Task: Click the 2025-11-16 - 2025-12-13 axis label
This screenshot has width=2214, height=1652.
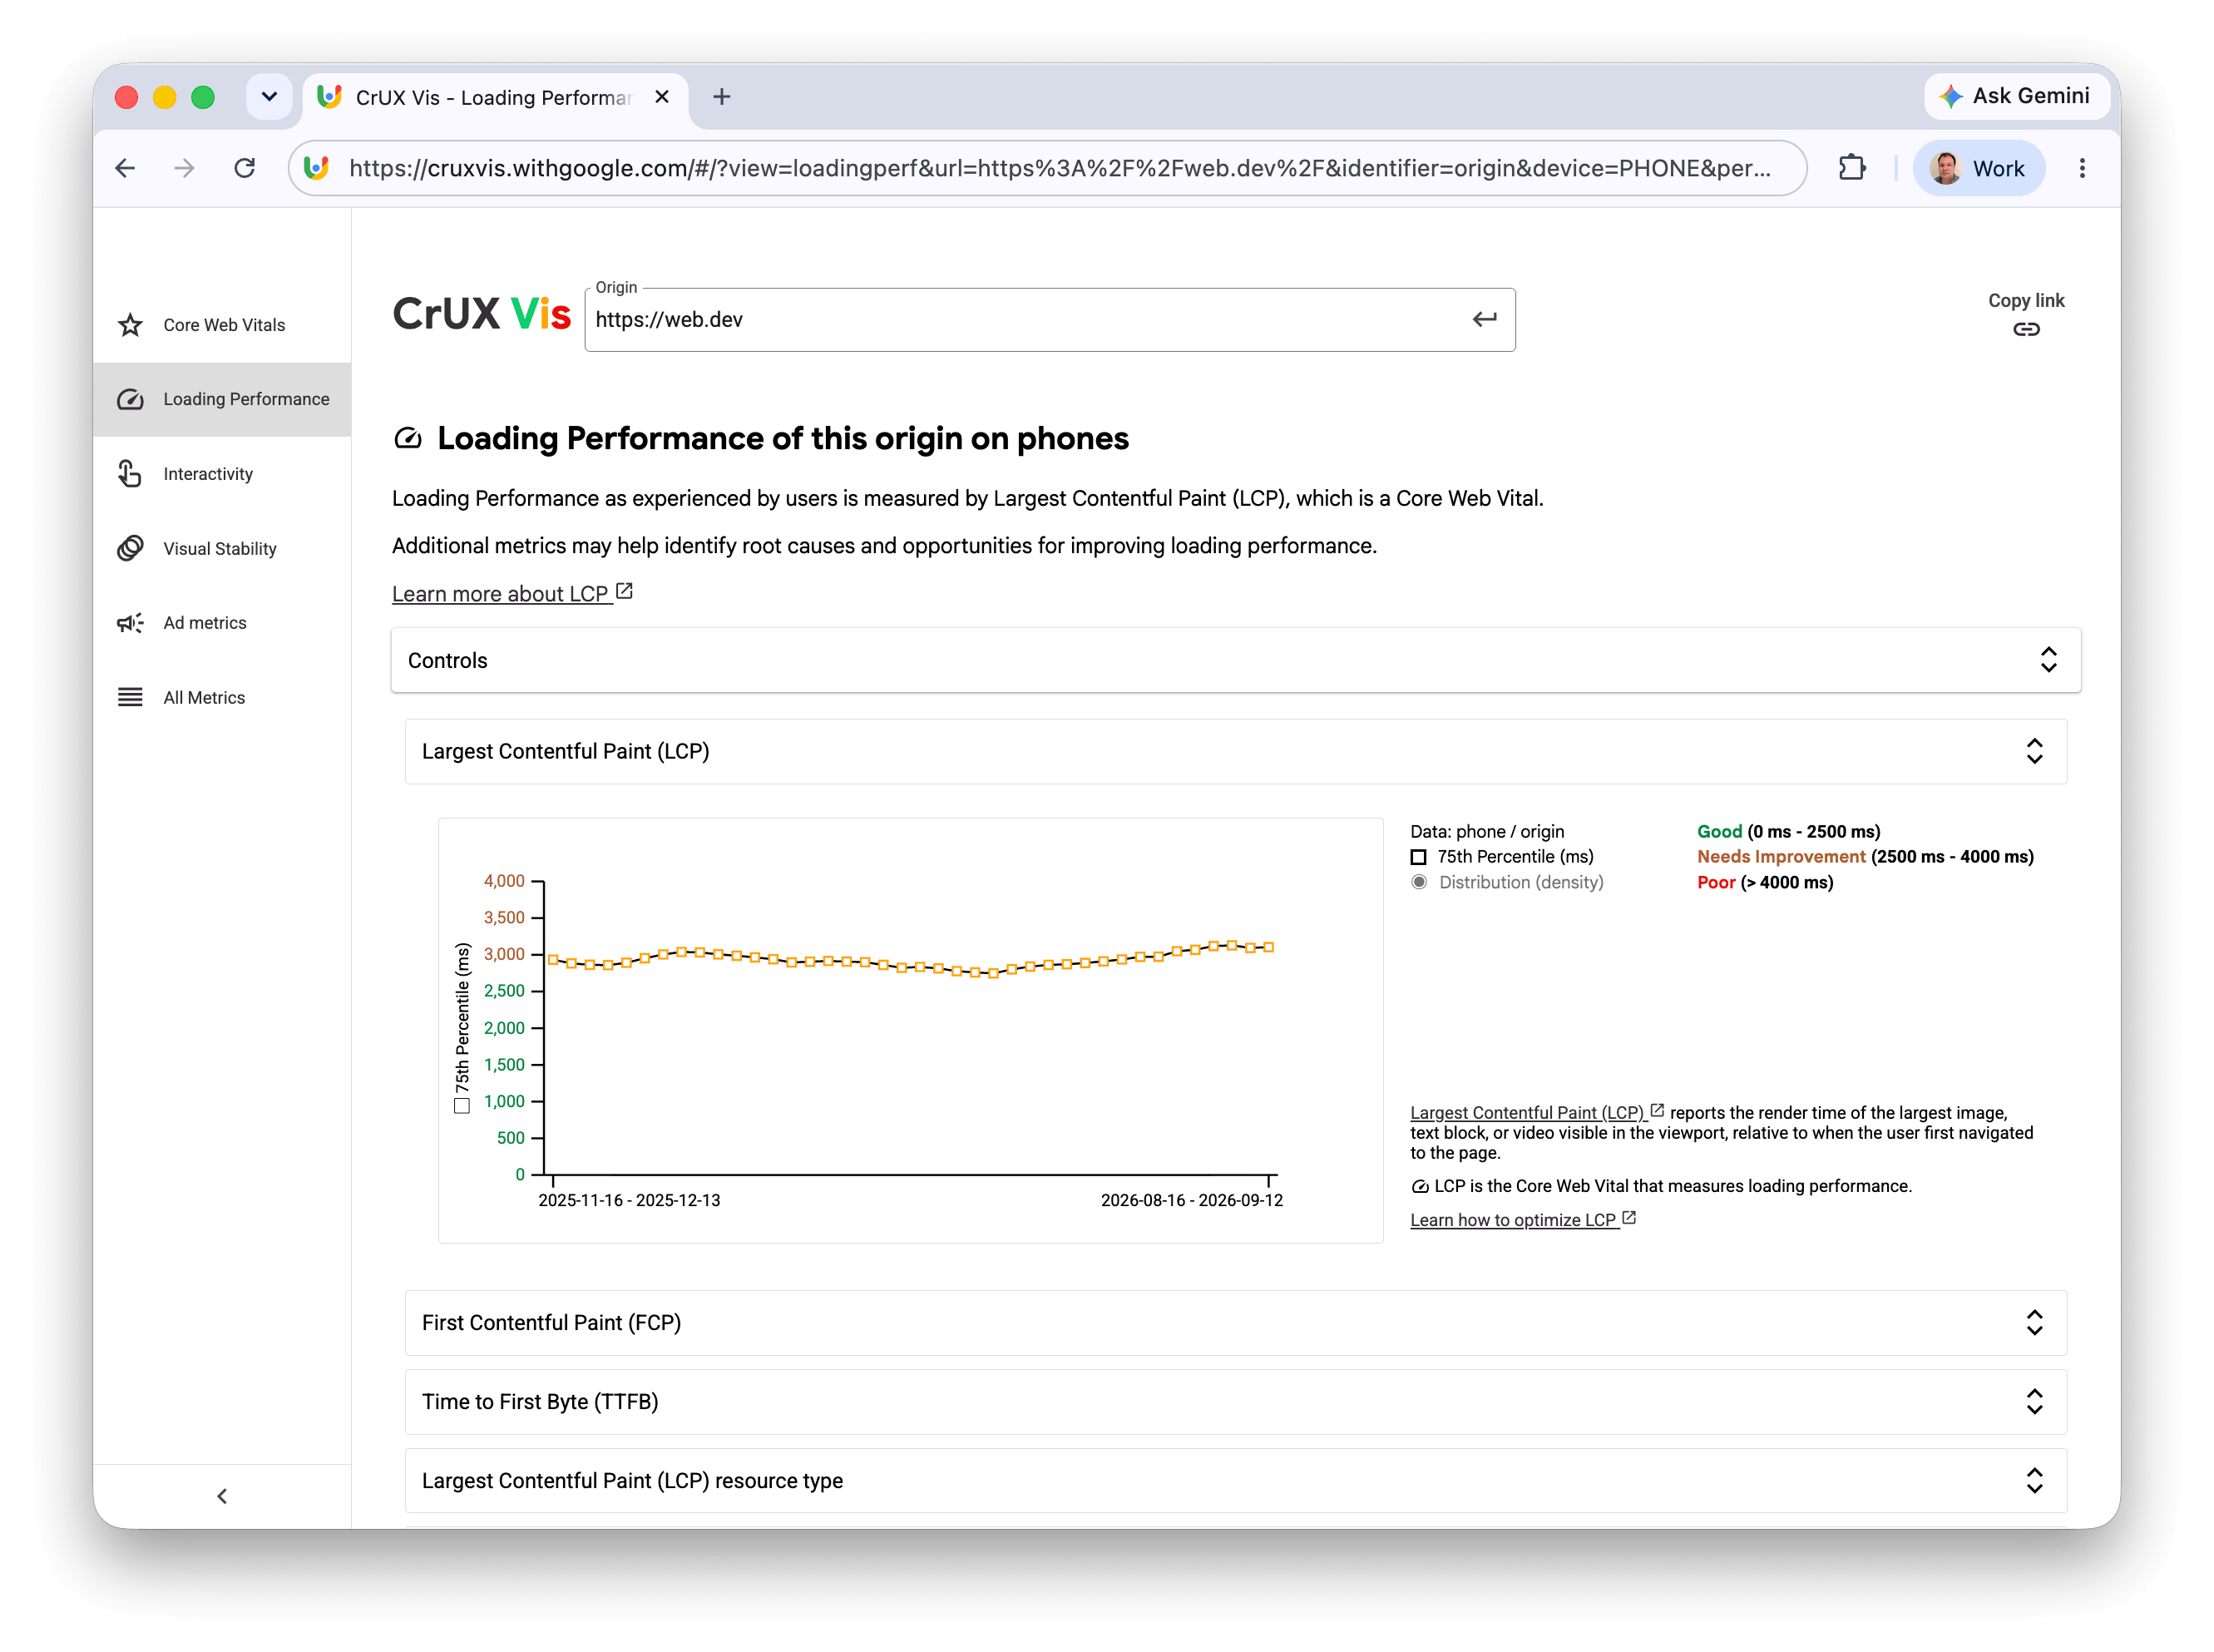Action: (629, 1200)
